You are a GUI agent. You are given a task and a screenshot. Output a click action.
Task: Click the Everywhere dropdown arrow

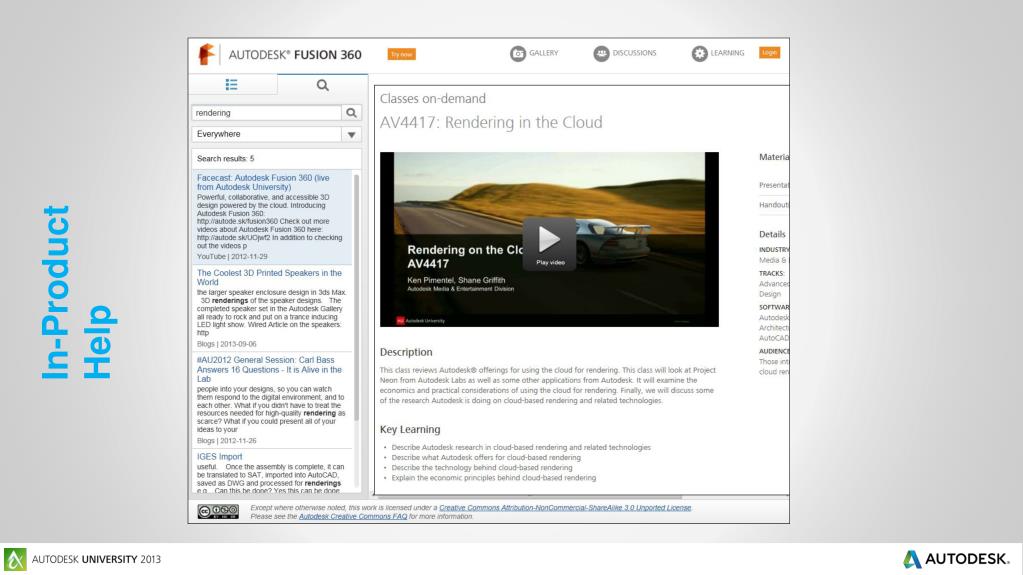pos(351,134)
